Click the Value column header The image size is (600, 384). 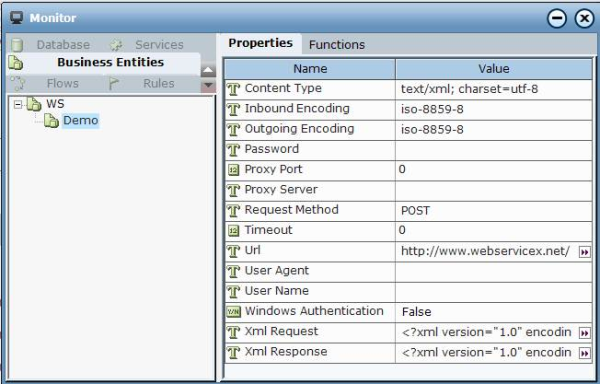pyautogui.click(x=494, y=69)
